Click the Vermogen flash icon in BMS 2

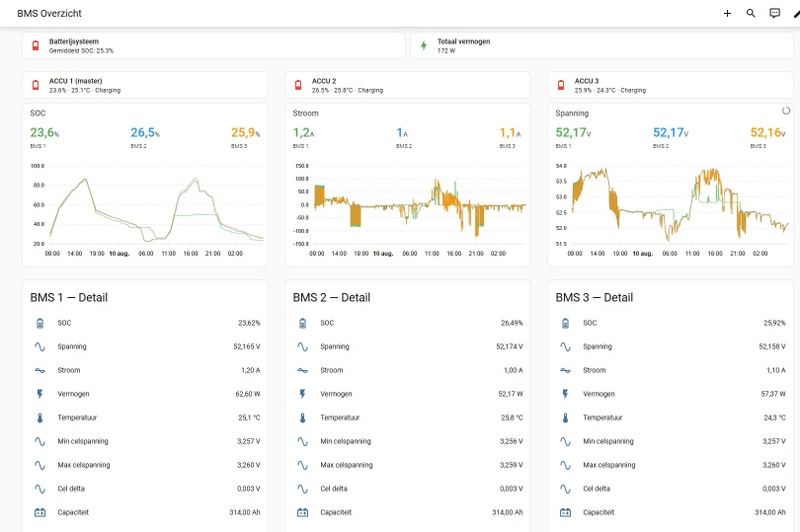point(303,394)
